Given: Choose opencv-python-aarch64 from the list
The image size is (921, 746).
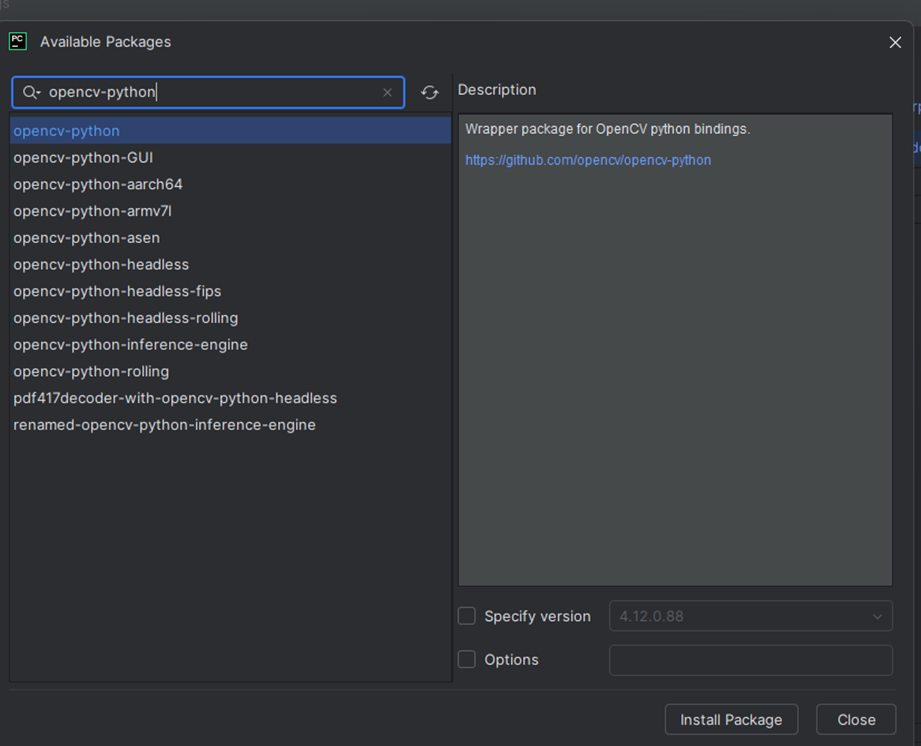Looking at the screenshot, I should (x=98, y=185).
